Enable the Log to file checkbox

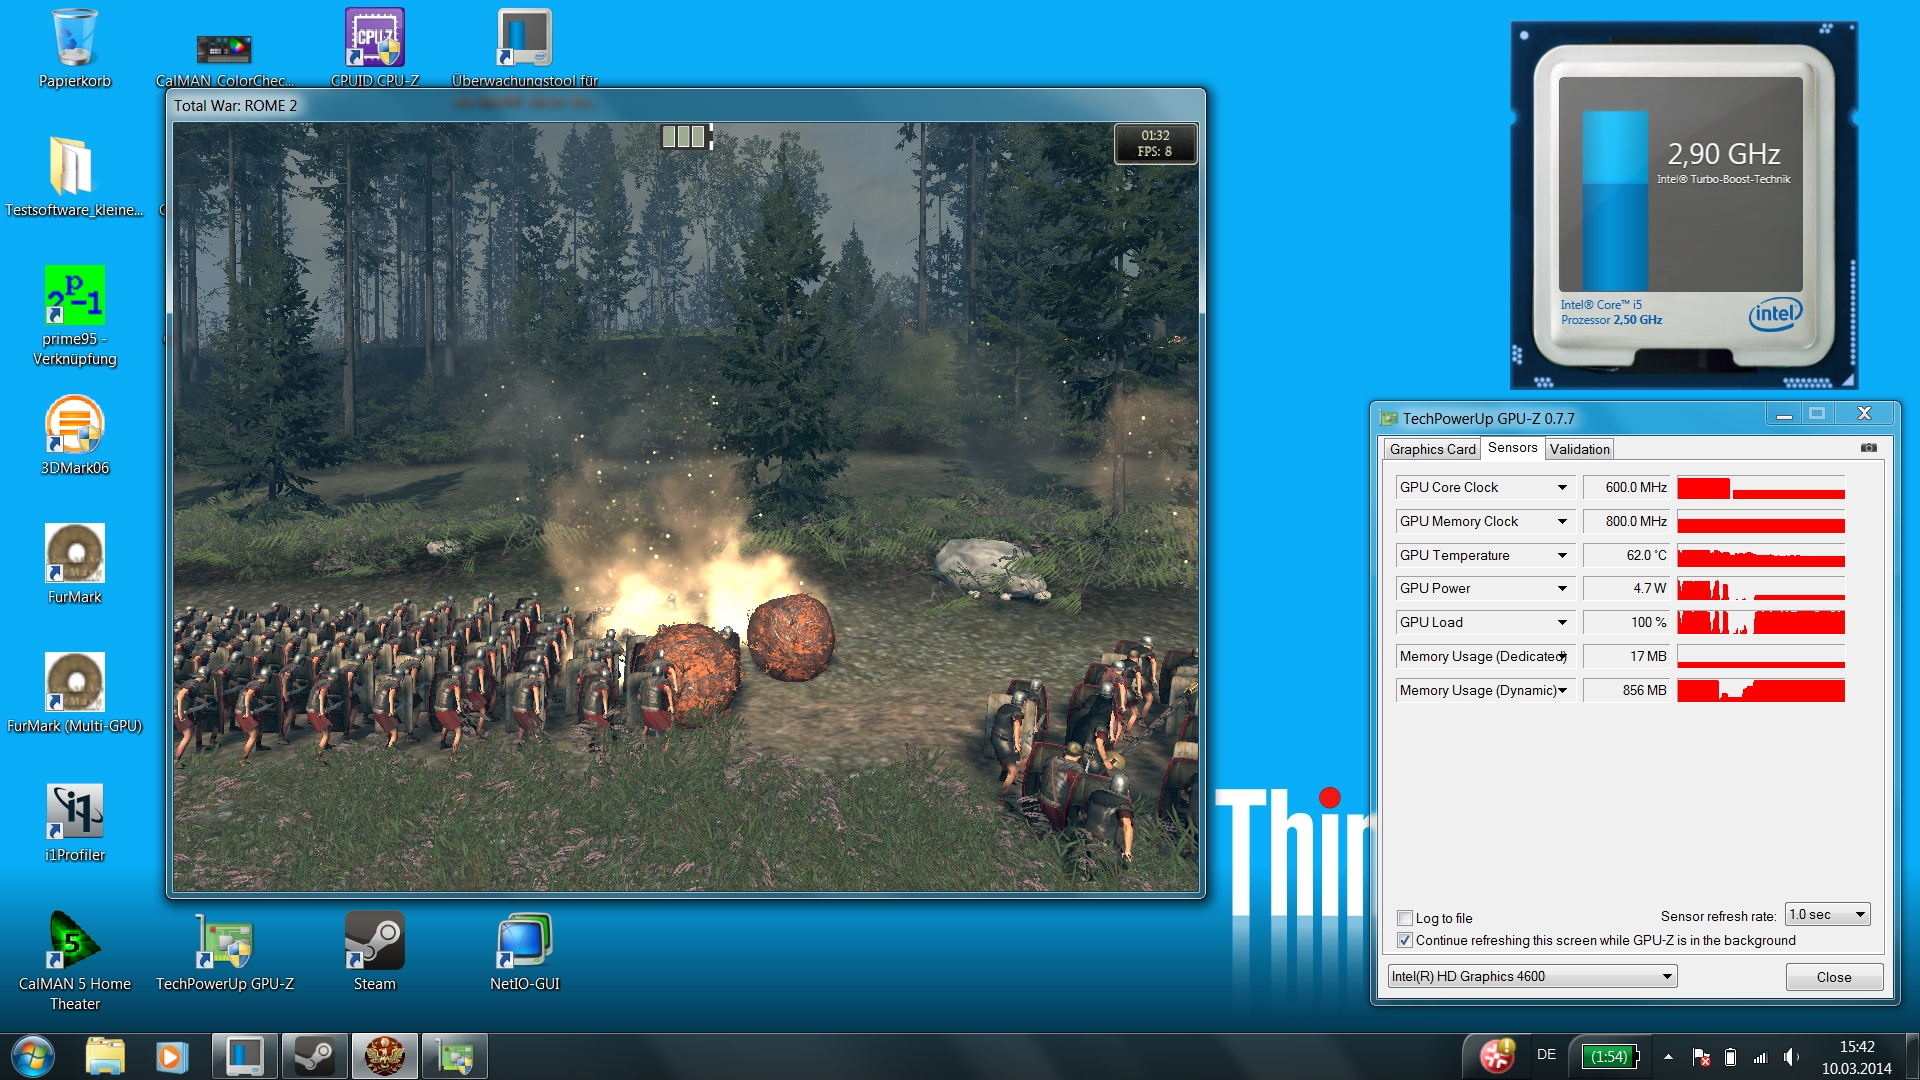pos(1405,918)
